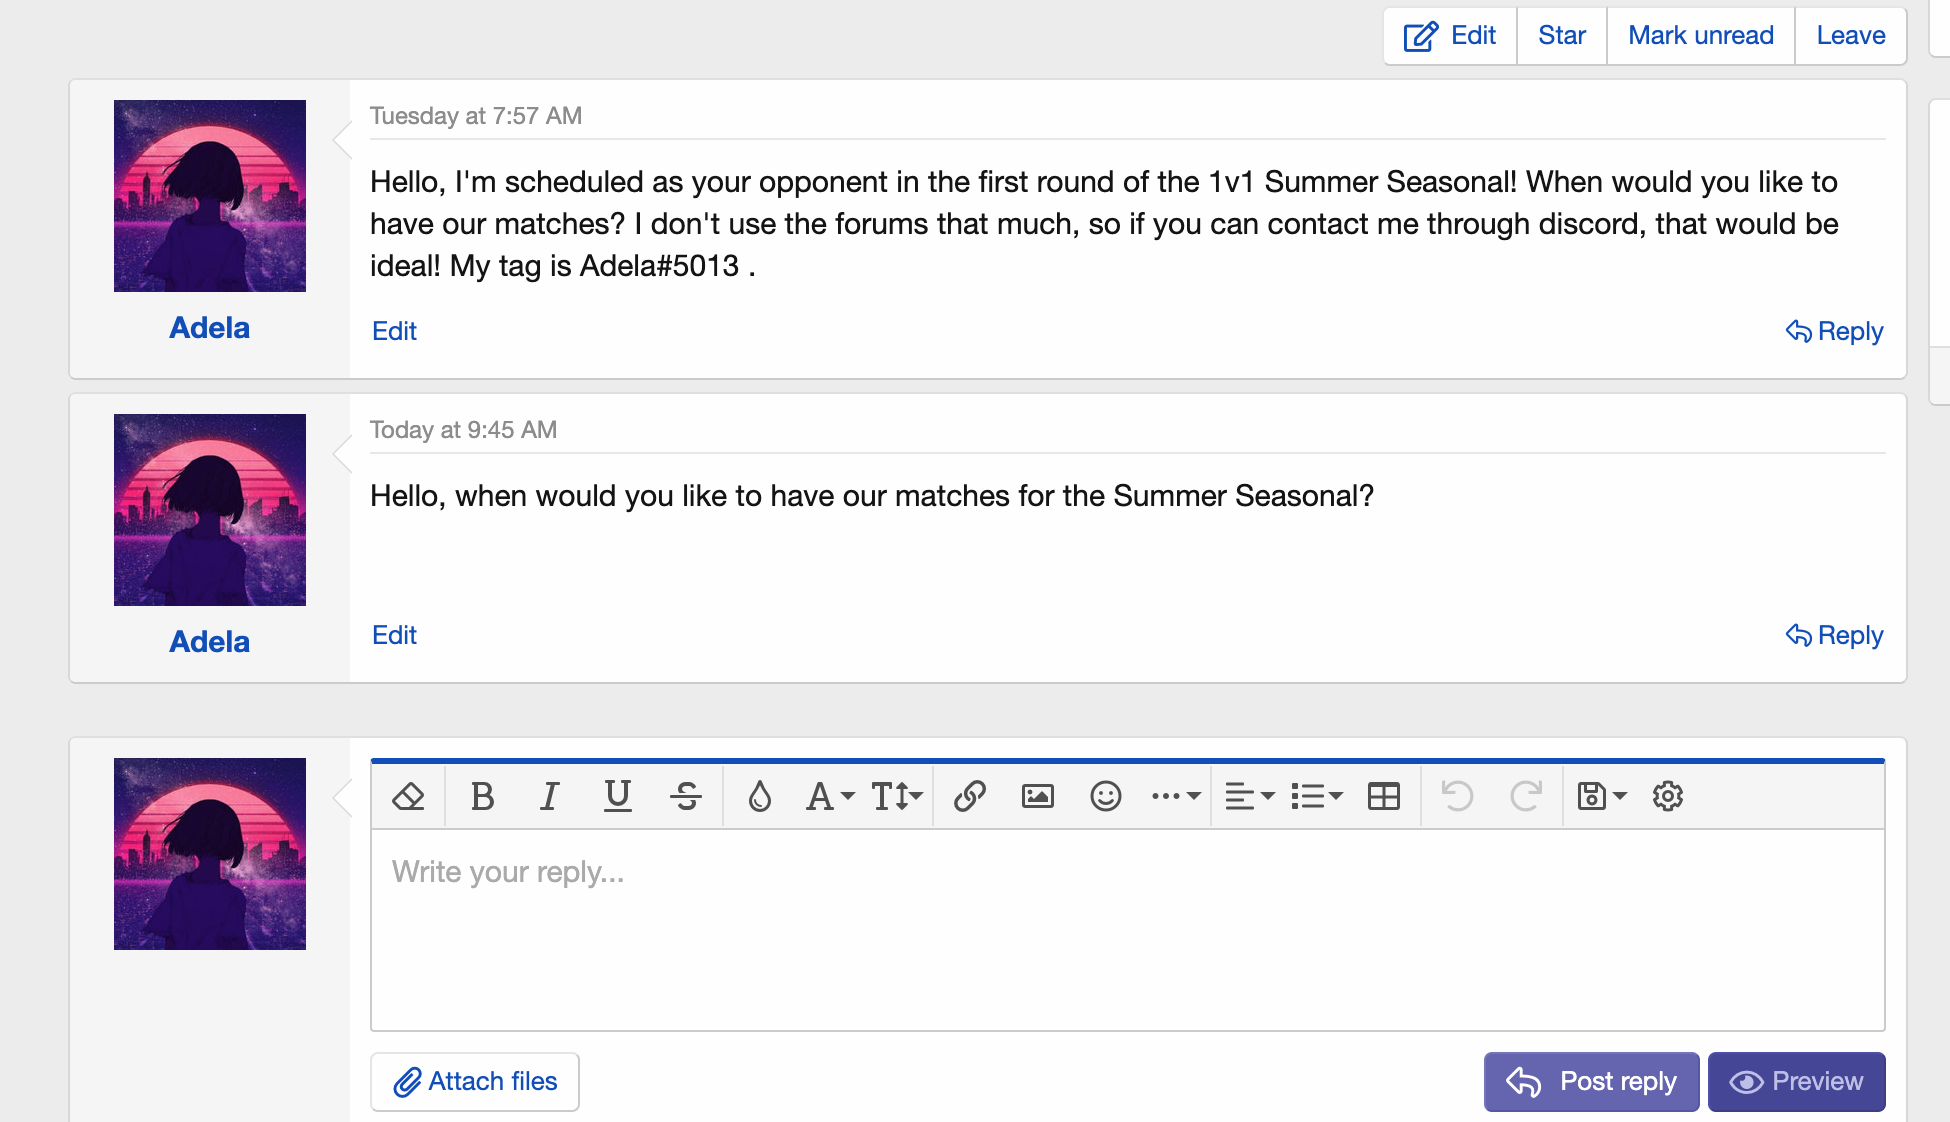
Task: Open the save draft menu
Action: coord(1601,797)
